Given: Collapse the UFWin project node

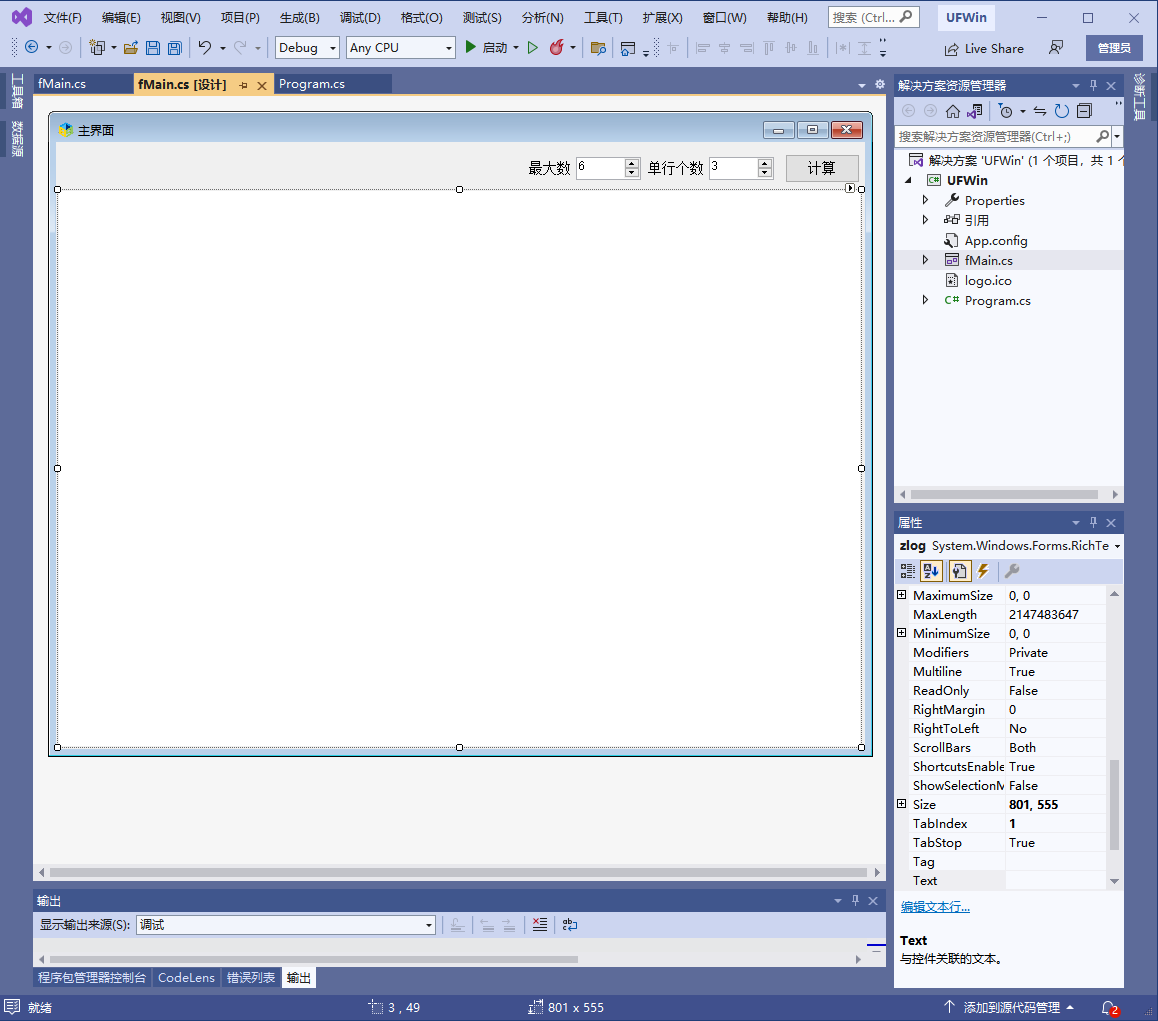Looking at the screenshot, I should pos(908,180).
